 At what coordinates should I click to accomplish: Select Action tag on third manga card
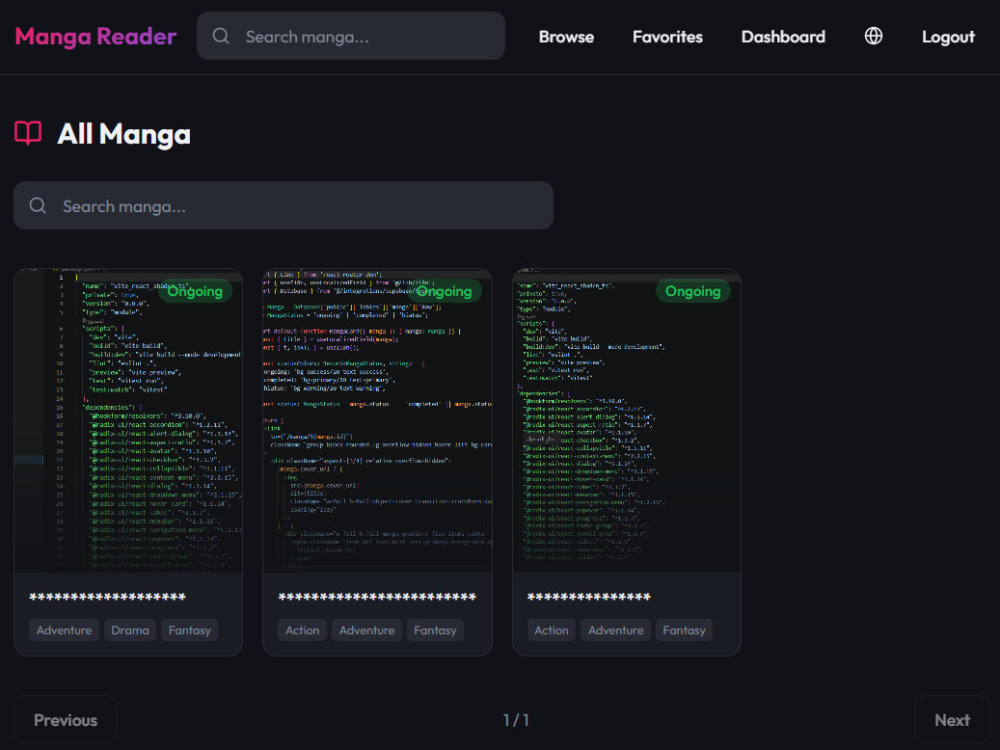click(551, 630)
